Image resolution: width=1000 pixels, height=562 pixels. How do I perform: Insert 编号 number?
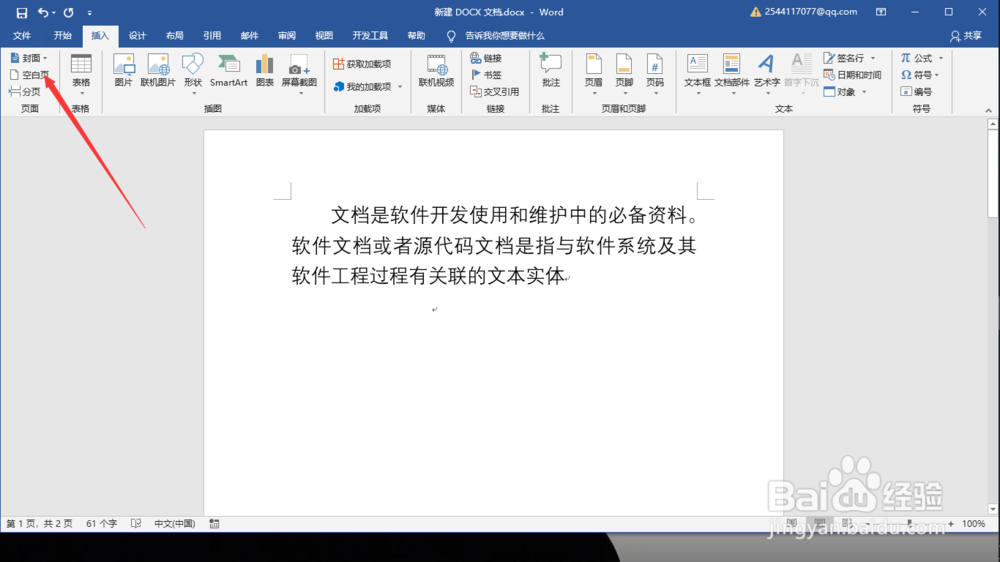916,92
